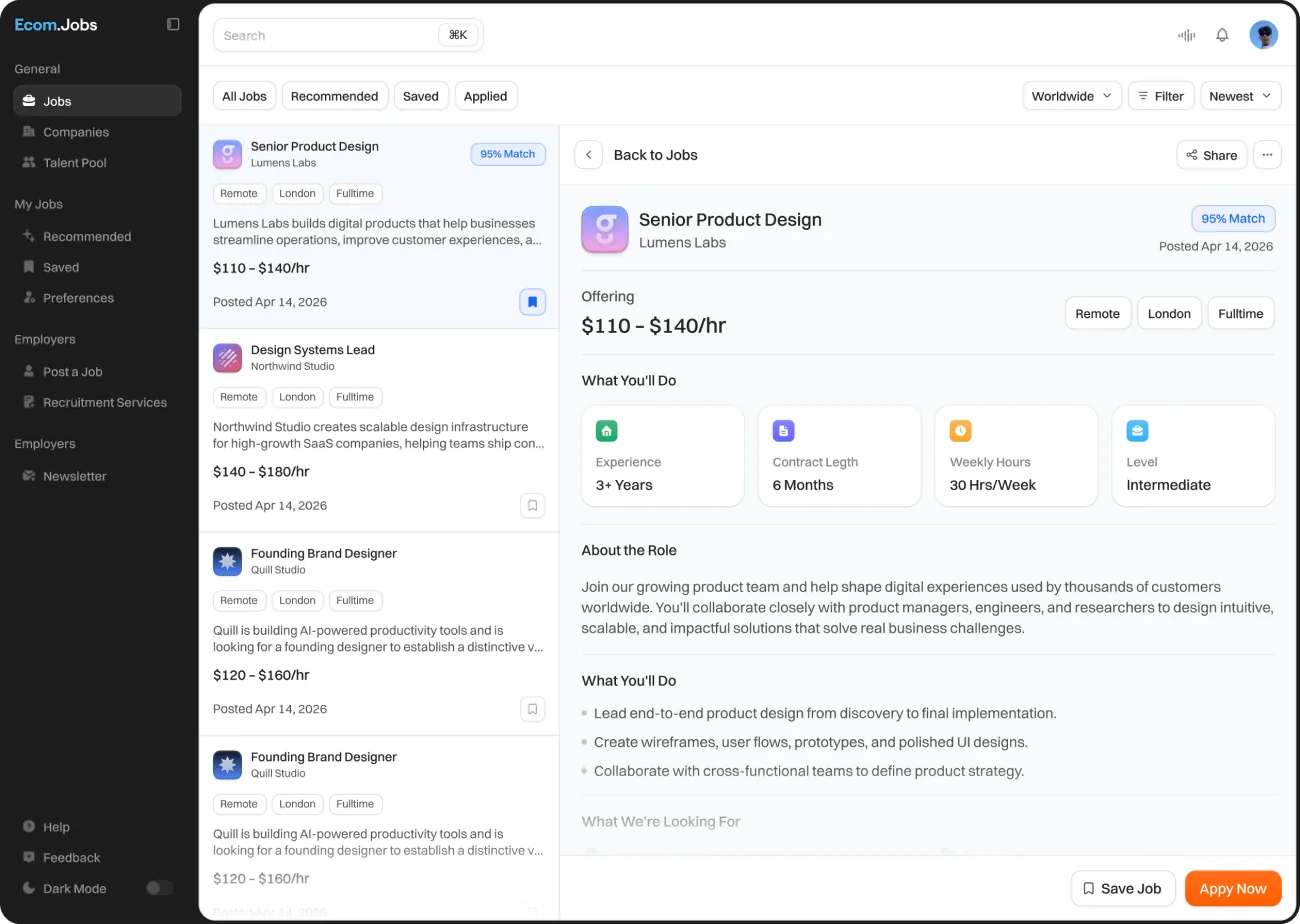Unsave the bookmarked Senior Product Design job

(x=533, y=302)
